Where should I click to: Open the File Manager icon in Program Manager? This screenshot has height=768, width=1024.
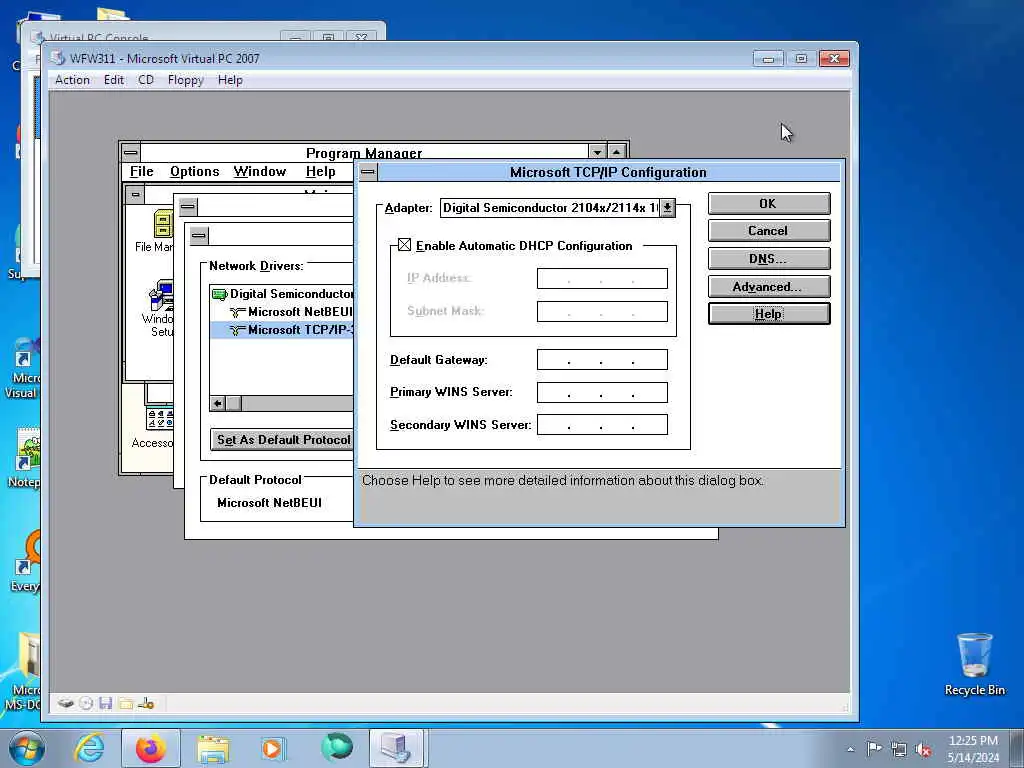pos(163,224)
